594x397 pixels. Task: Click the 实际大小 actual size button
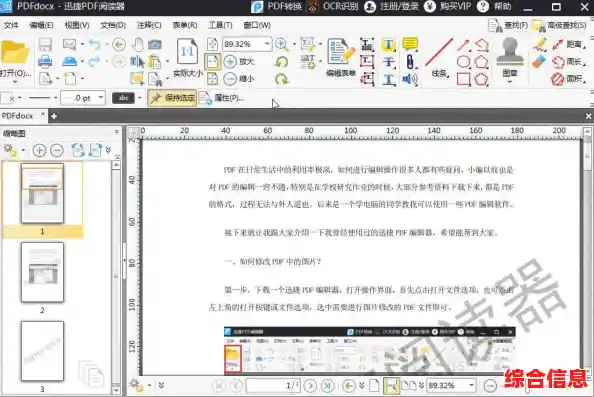point(188,58)
